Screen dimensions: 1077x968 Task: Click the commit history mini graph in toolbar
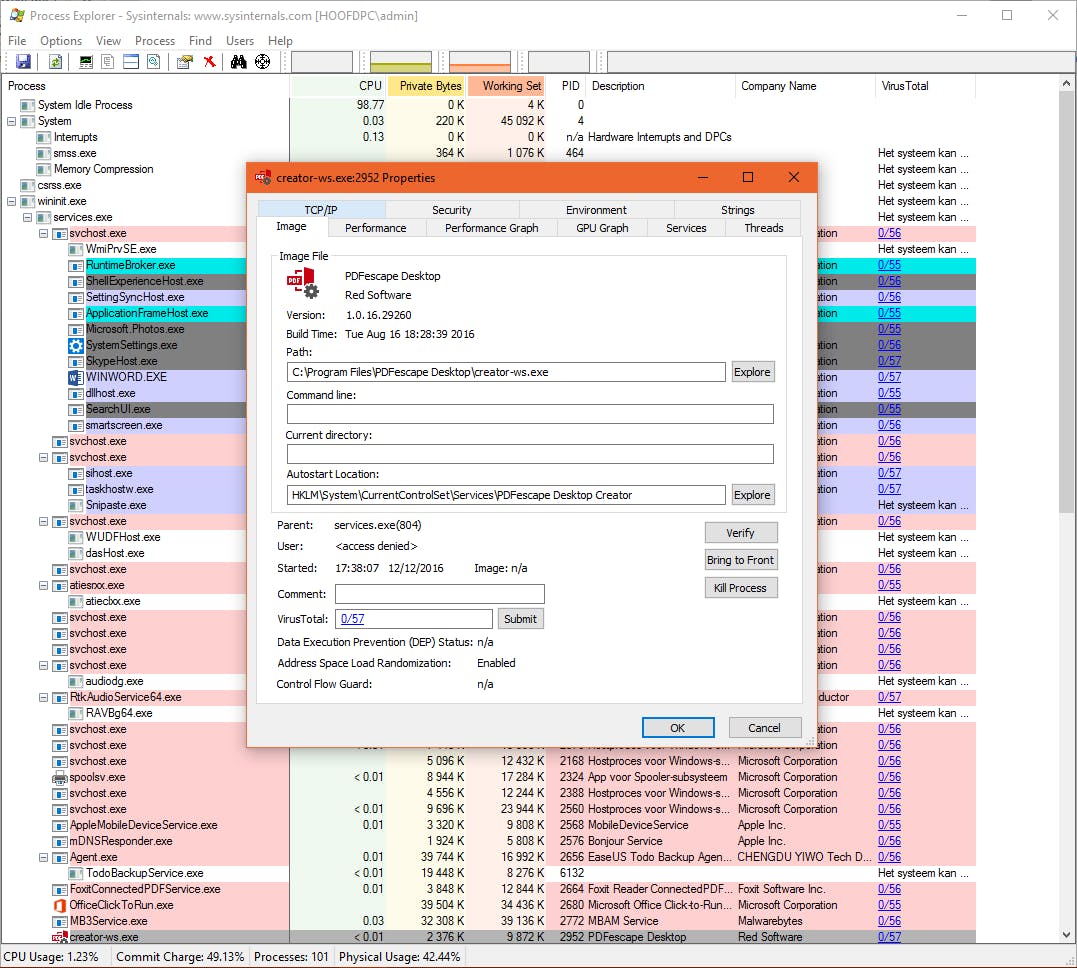pyautogui.click(x=401, y=62)
